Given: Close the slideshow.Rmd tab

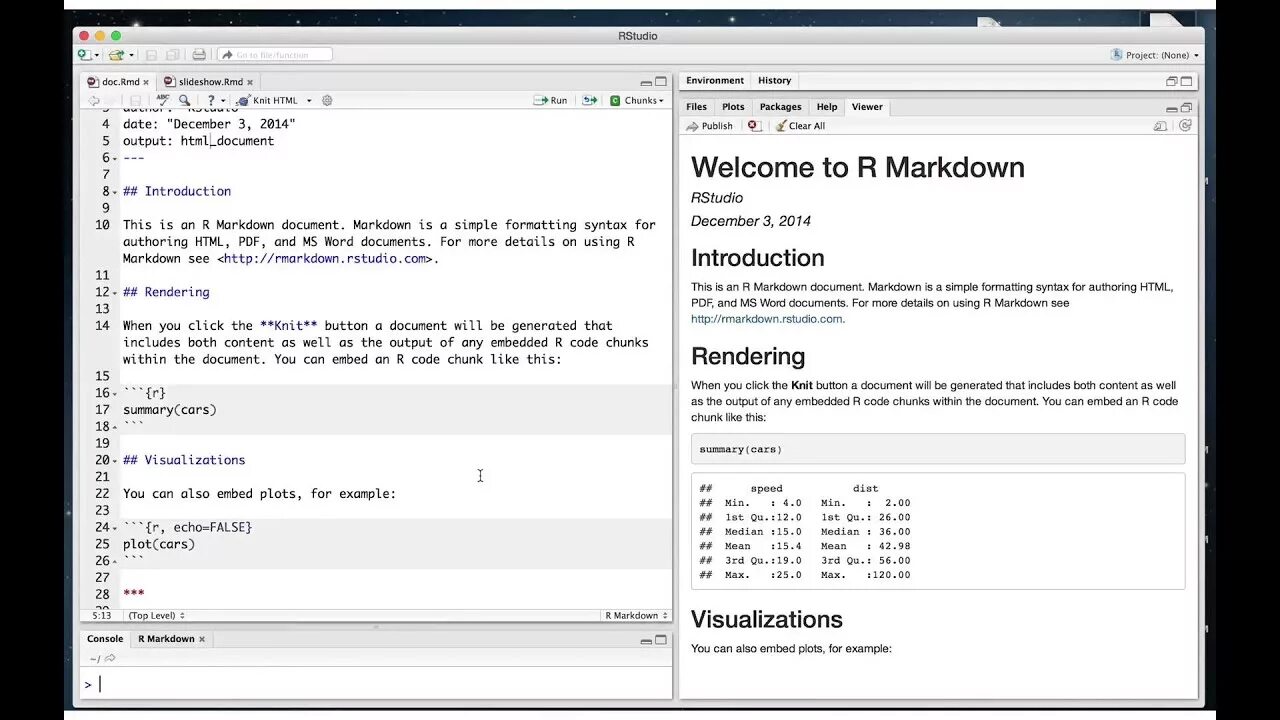Looking at the screenshot, I should pyautogui.click(x=250, y=82).
